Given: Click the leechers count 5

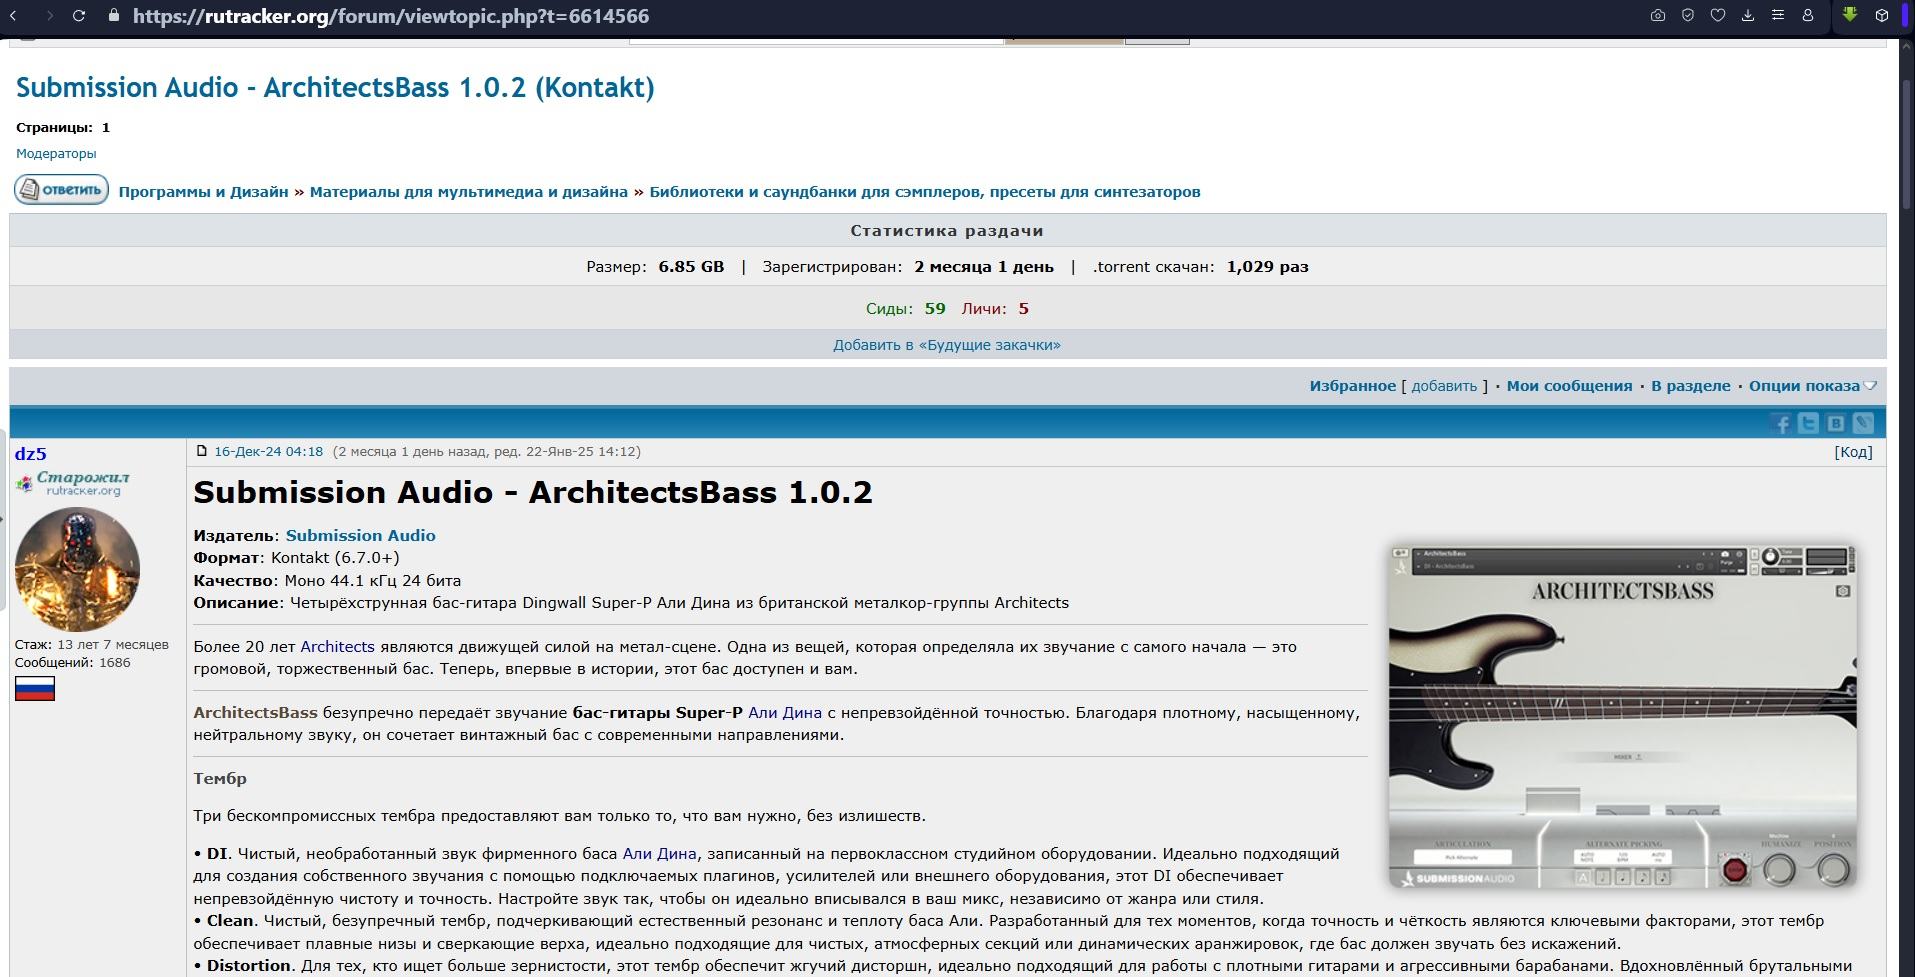Looking at the screenshot, I should pyautogui.click(x=1023, y=309).
